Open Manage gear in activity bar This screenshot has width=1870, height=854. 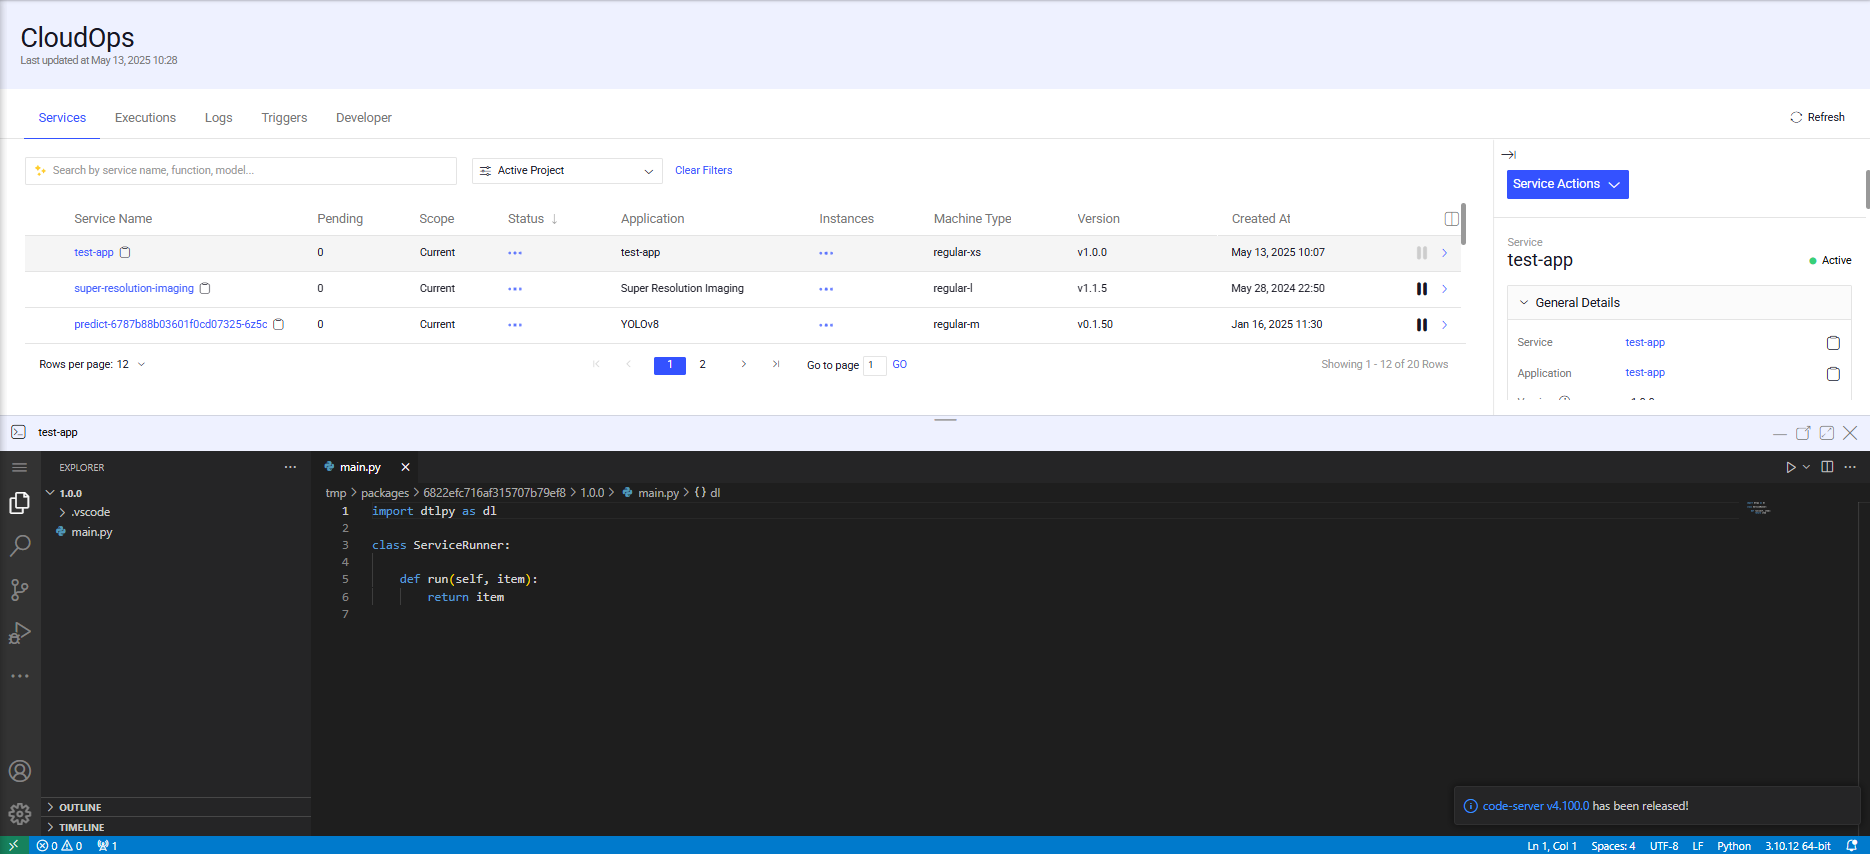19,814
